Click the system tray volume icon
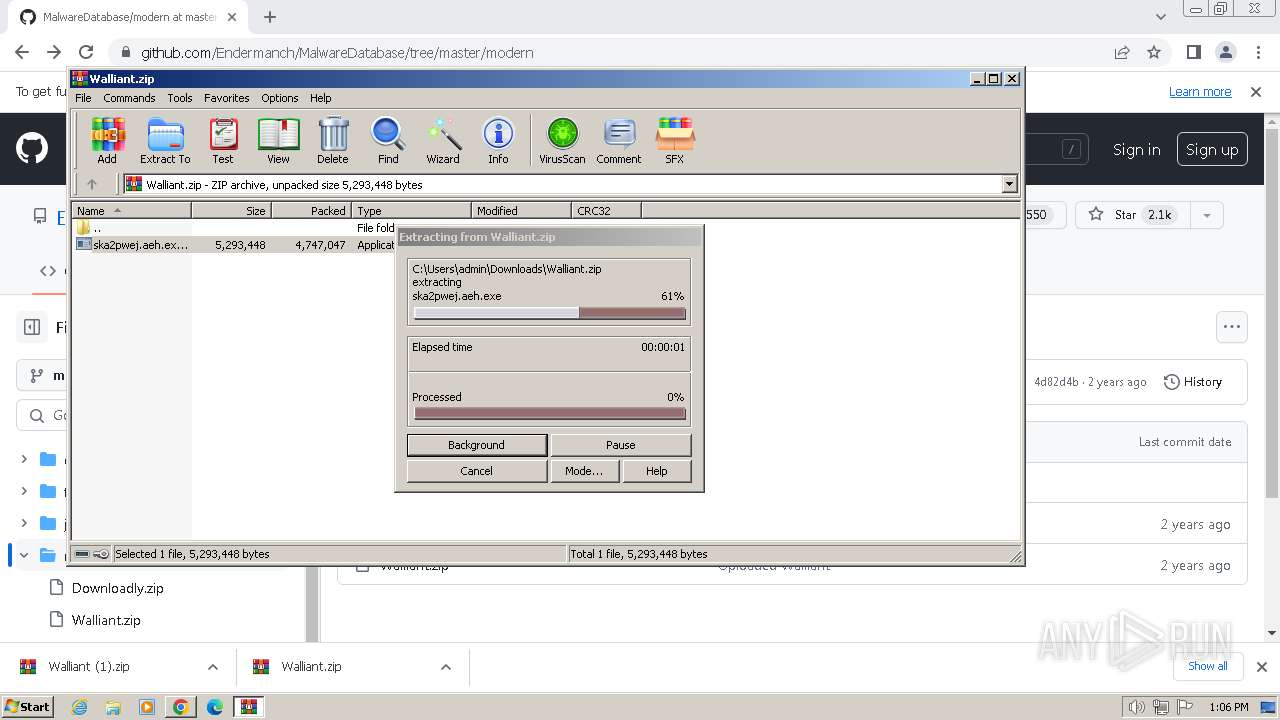Image resolution: width=1280 pixels, height=720 pixels. pos(1136,707)
